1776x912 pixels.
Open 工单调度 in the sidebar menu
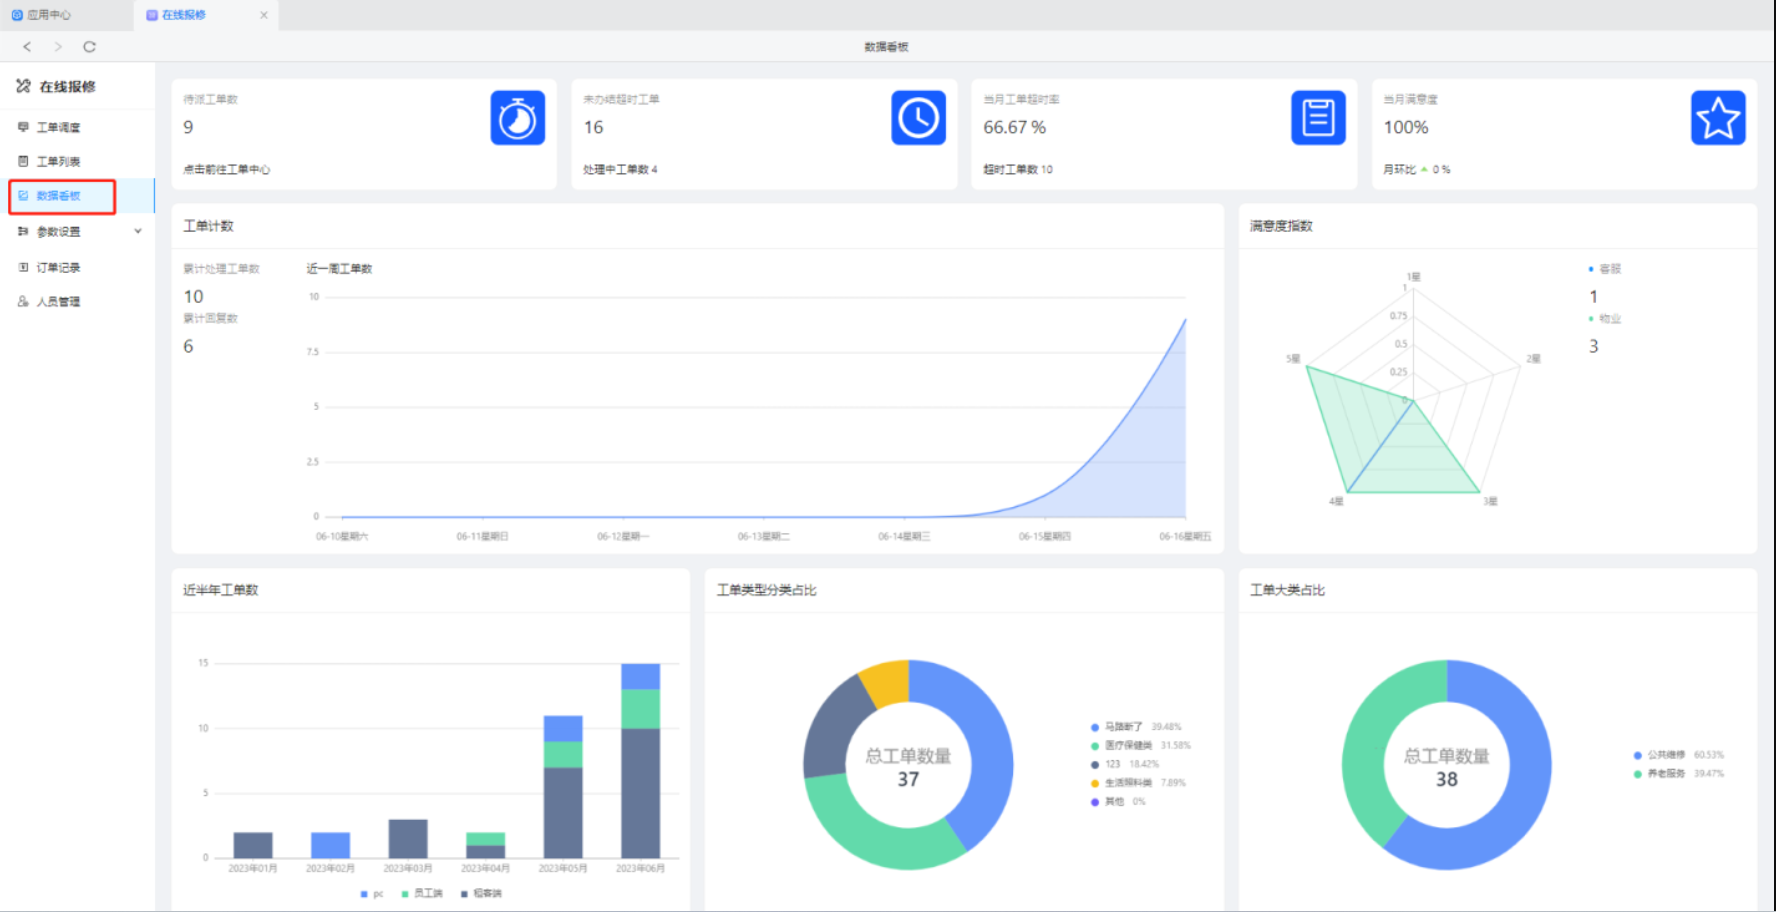coord(58,128)
